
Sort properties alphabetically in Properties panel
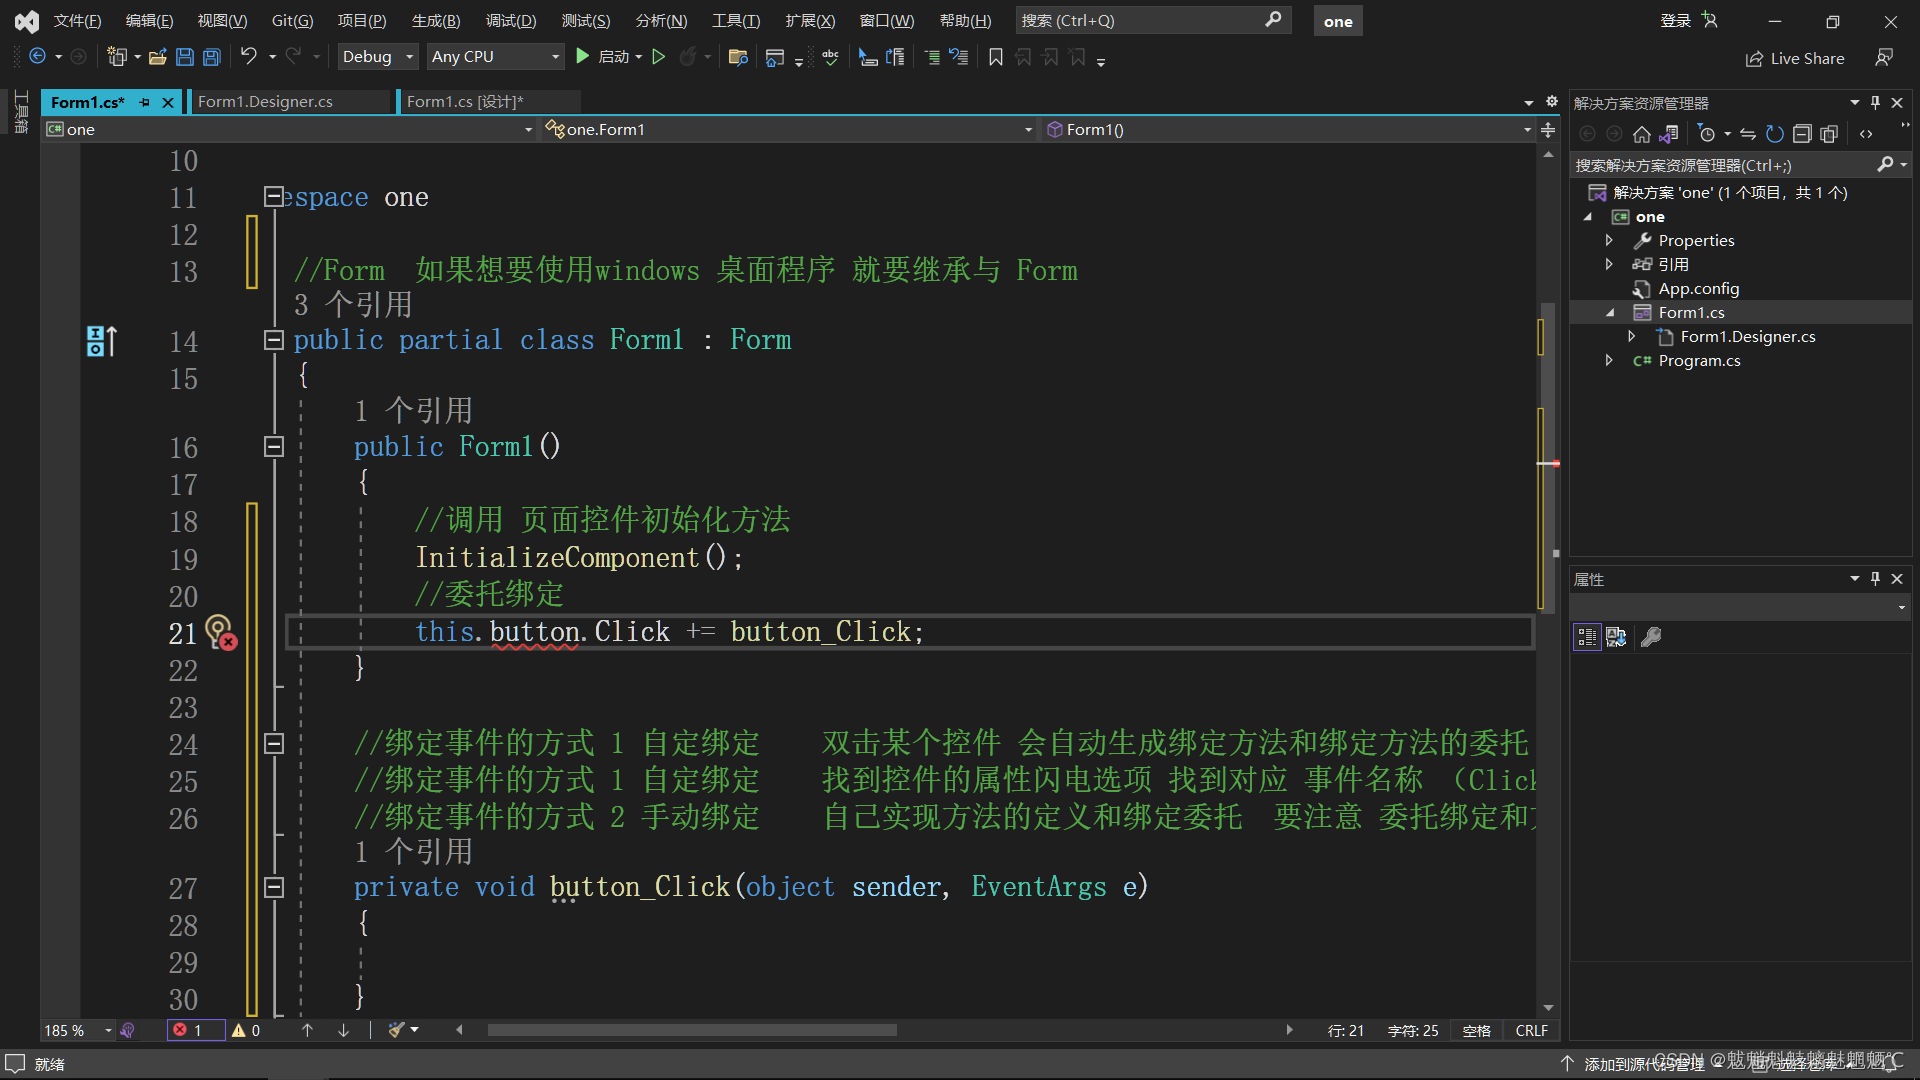click(x=1617, y=637)
